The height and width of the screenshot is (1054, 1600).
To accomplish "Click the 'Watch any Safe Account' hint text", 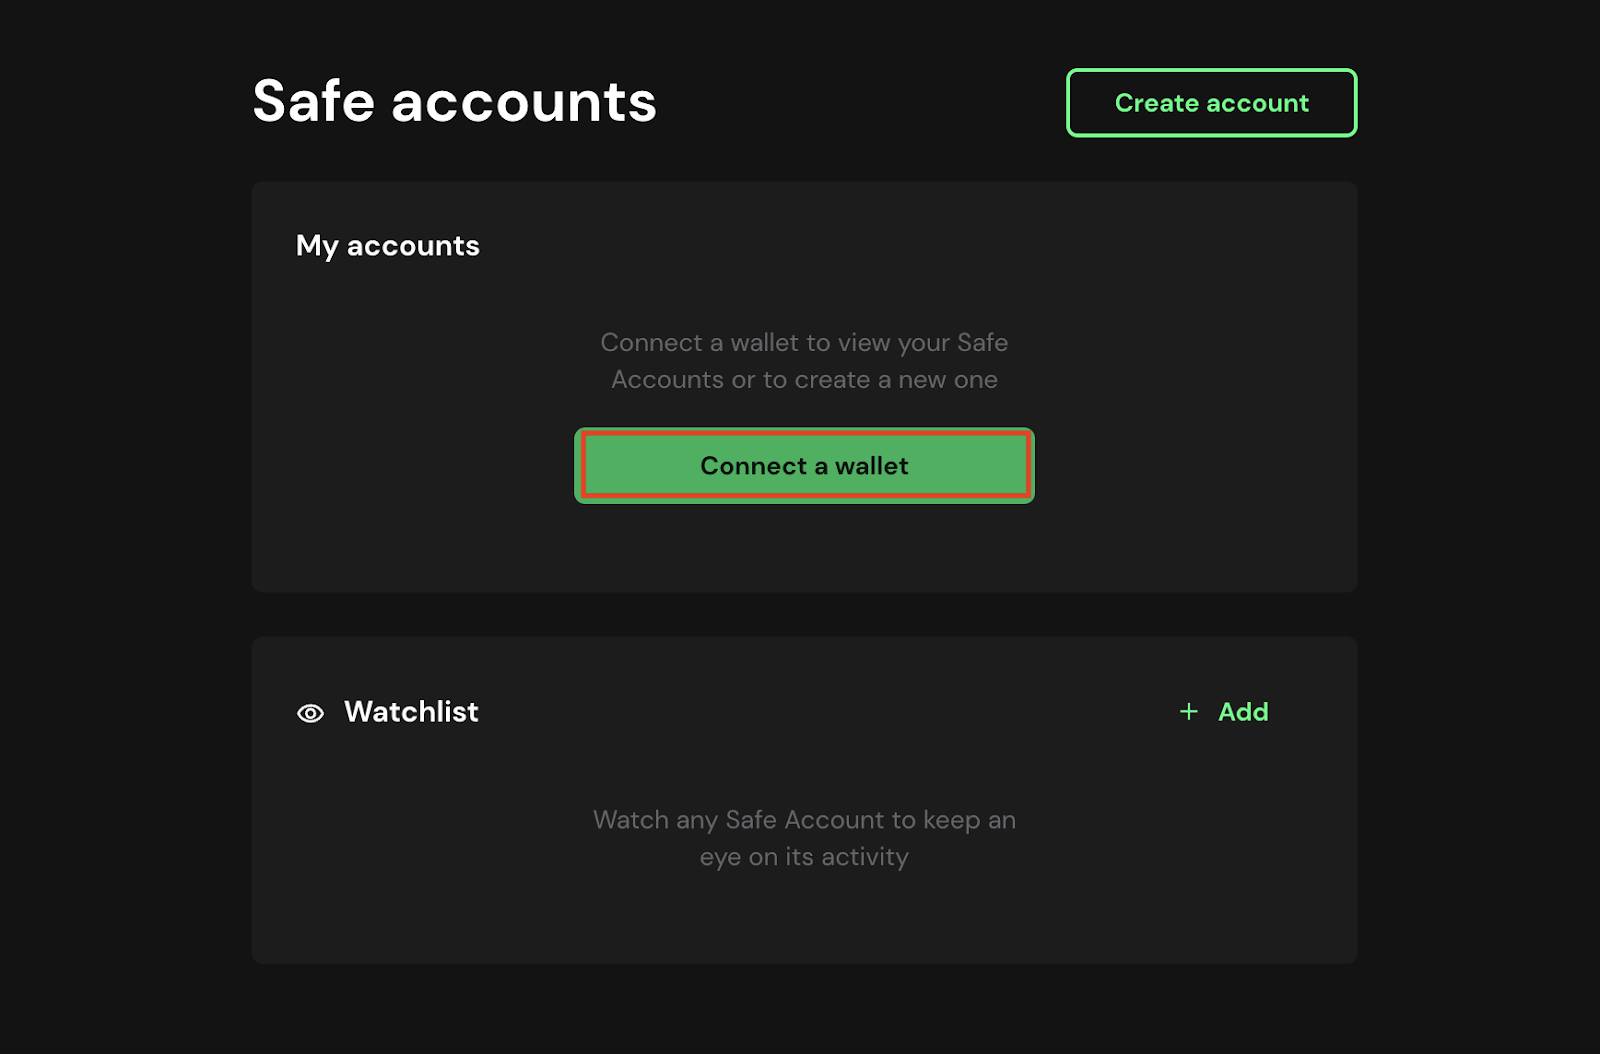I will [804, 838].
